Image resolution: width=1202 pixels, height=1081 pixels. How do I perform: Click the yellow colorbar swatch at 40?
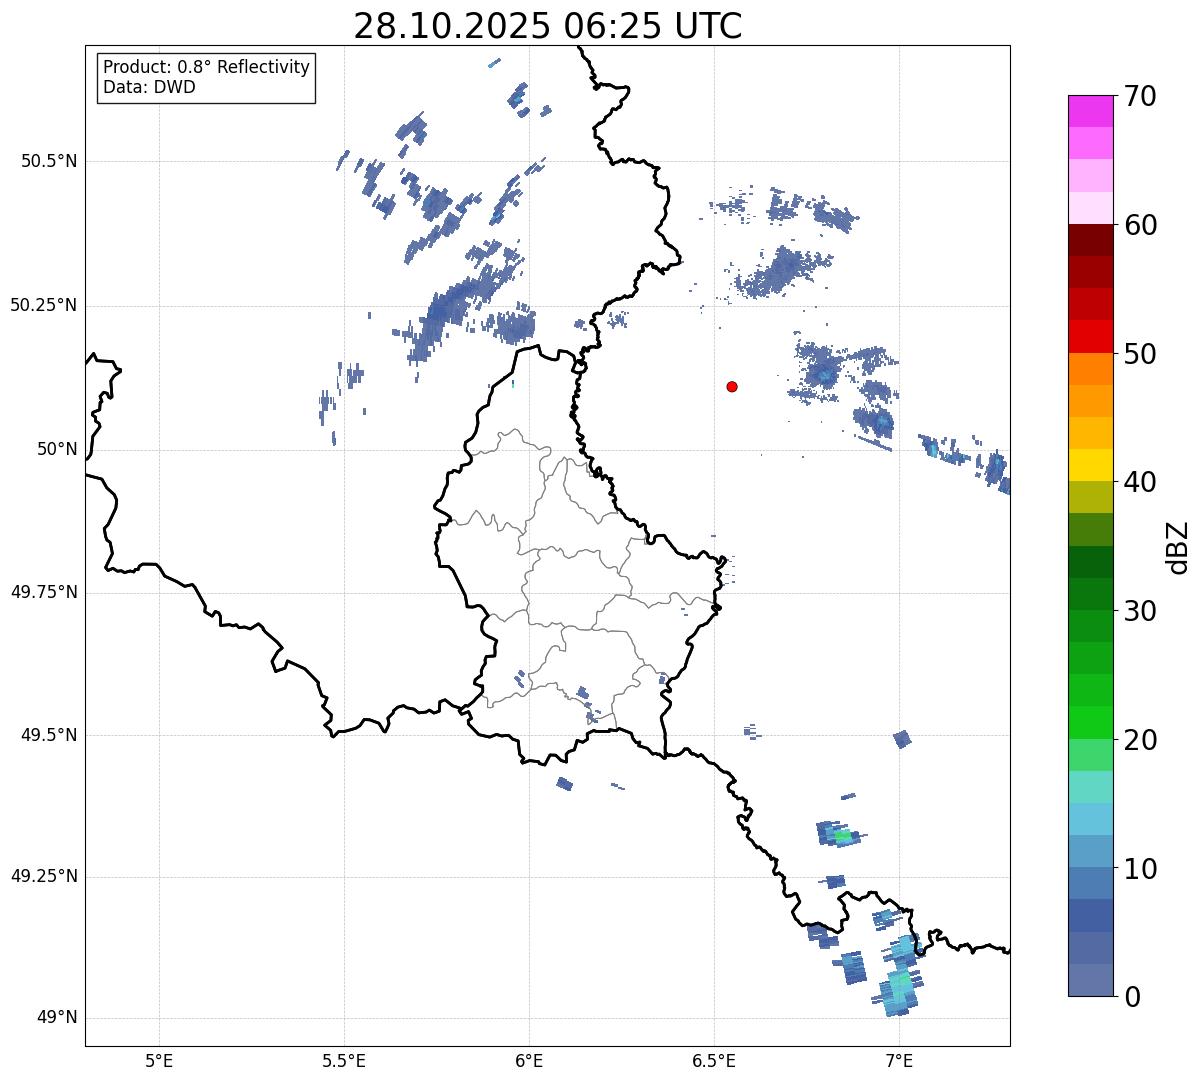point(1090,465)
